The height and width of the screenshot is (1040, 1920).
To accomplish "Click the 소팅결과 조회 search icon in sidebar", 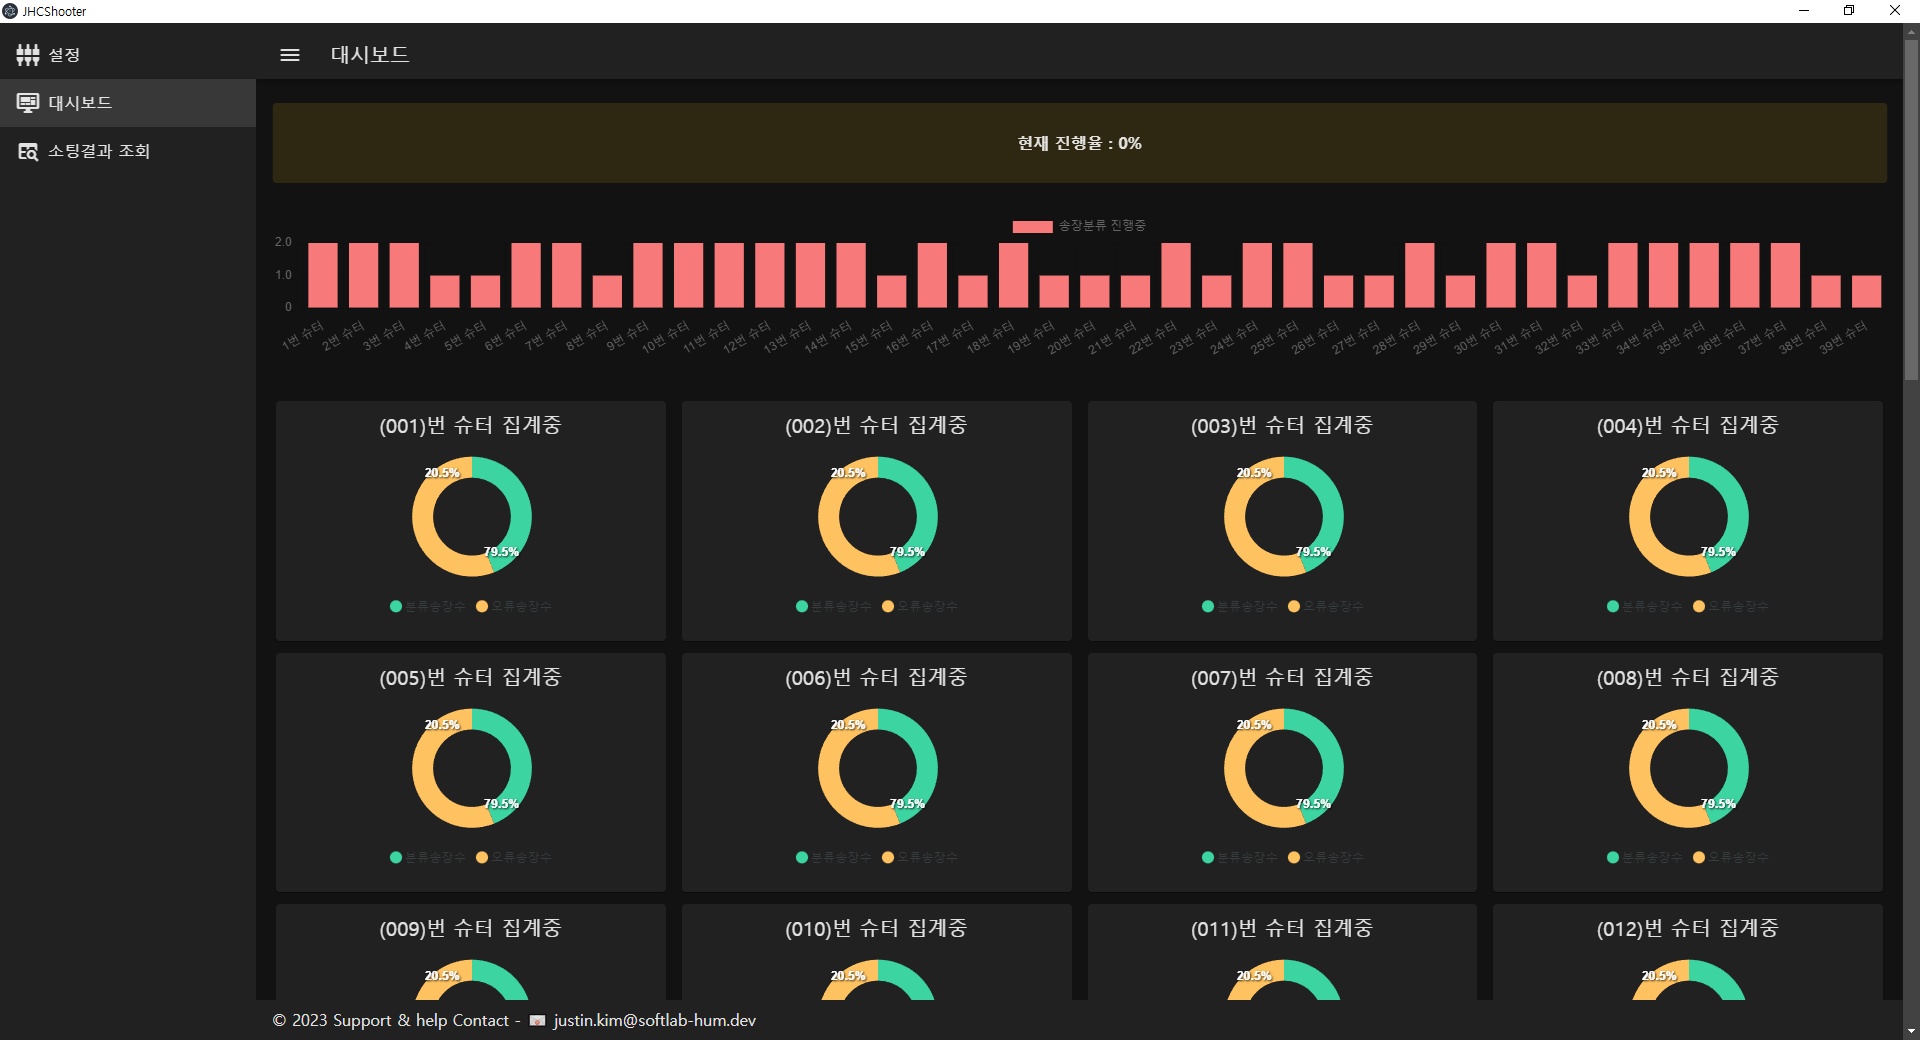I will point(28,151).
